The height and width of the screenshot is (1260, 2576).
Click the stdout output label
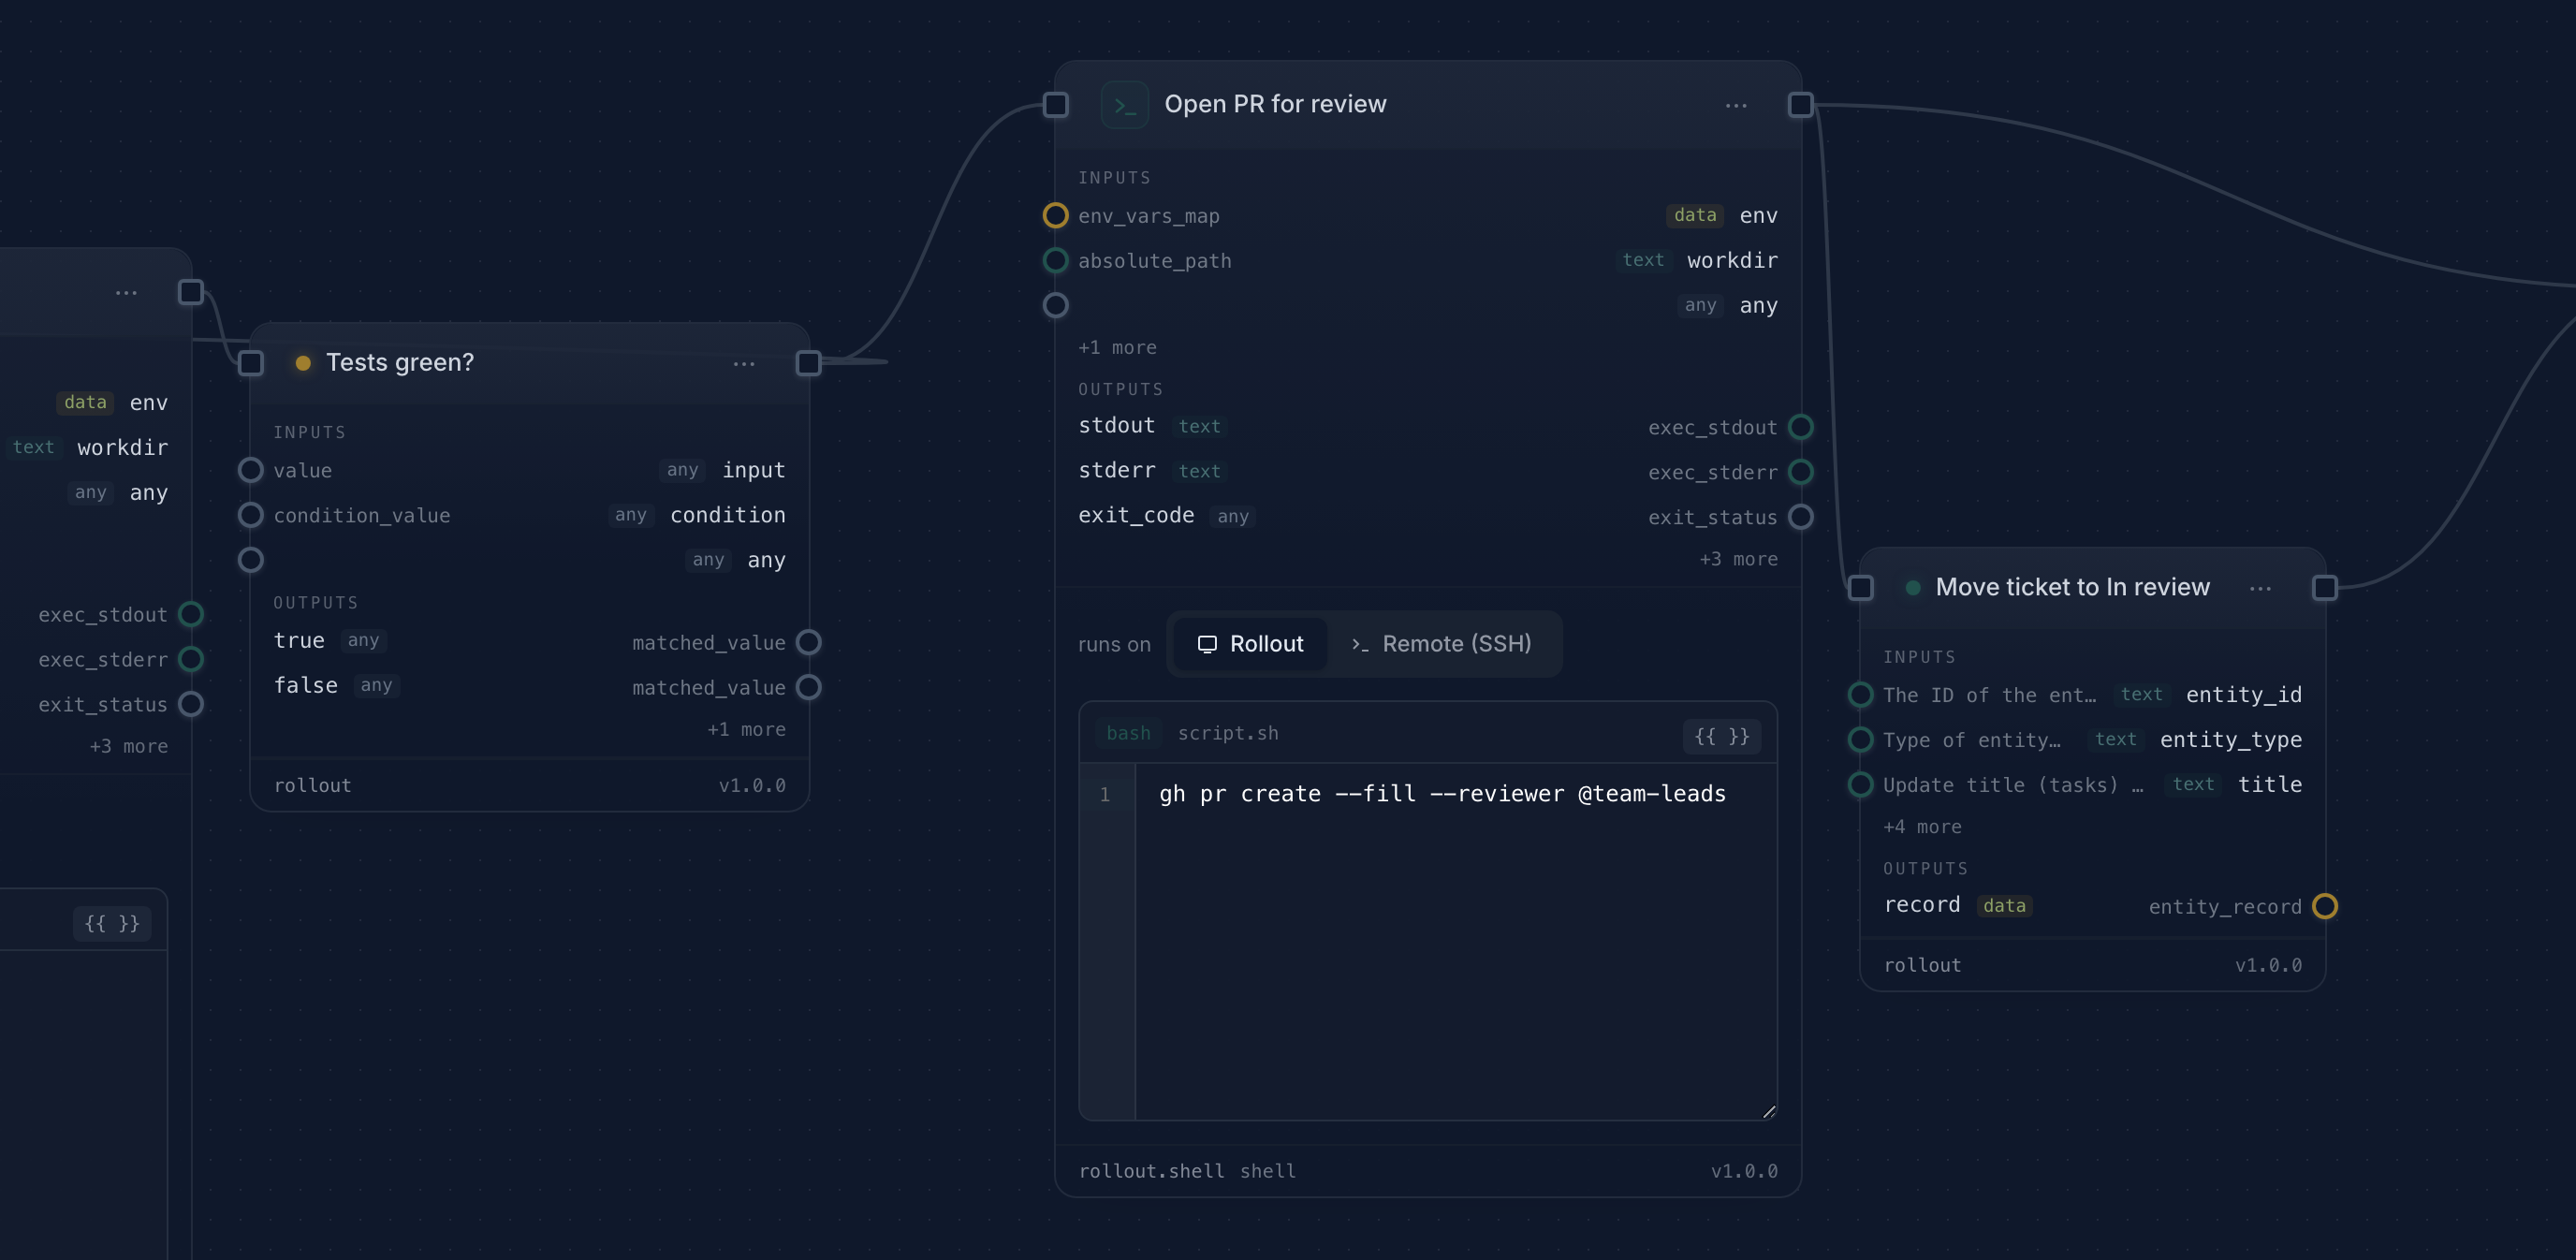coord(1116,426)
